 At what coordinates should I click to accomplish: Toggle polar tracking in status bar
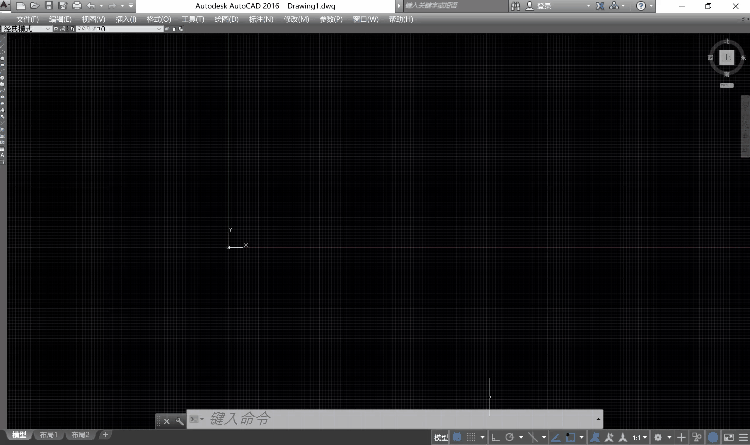[510, 437]
